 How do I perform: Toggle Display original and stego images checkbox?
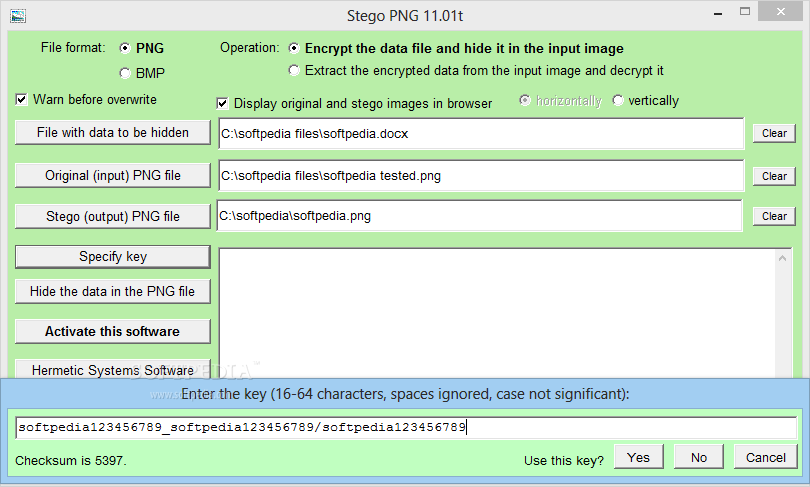coord(222,103)
